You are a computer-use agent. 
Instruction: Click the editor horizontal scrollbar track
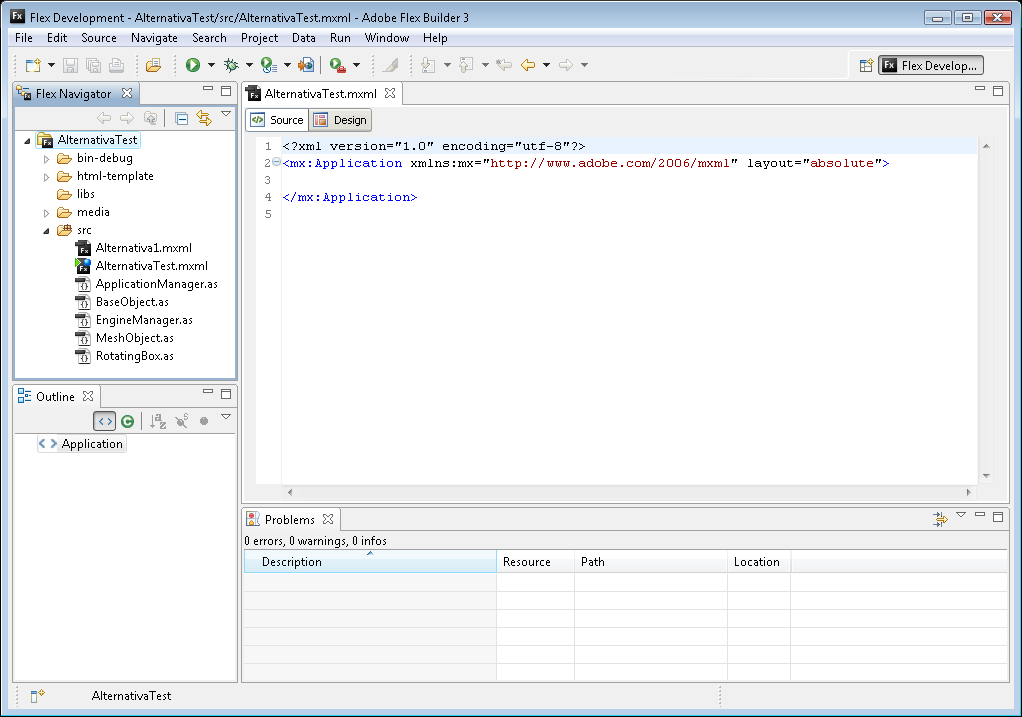coord(630,492)
